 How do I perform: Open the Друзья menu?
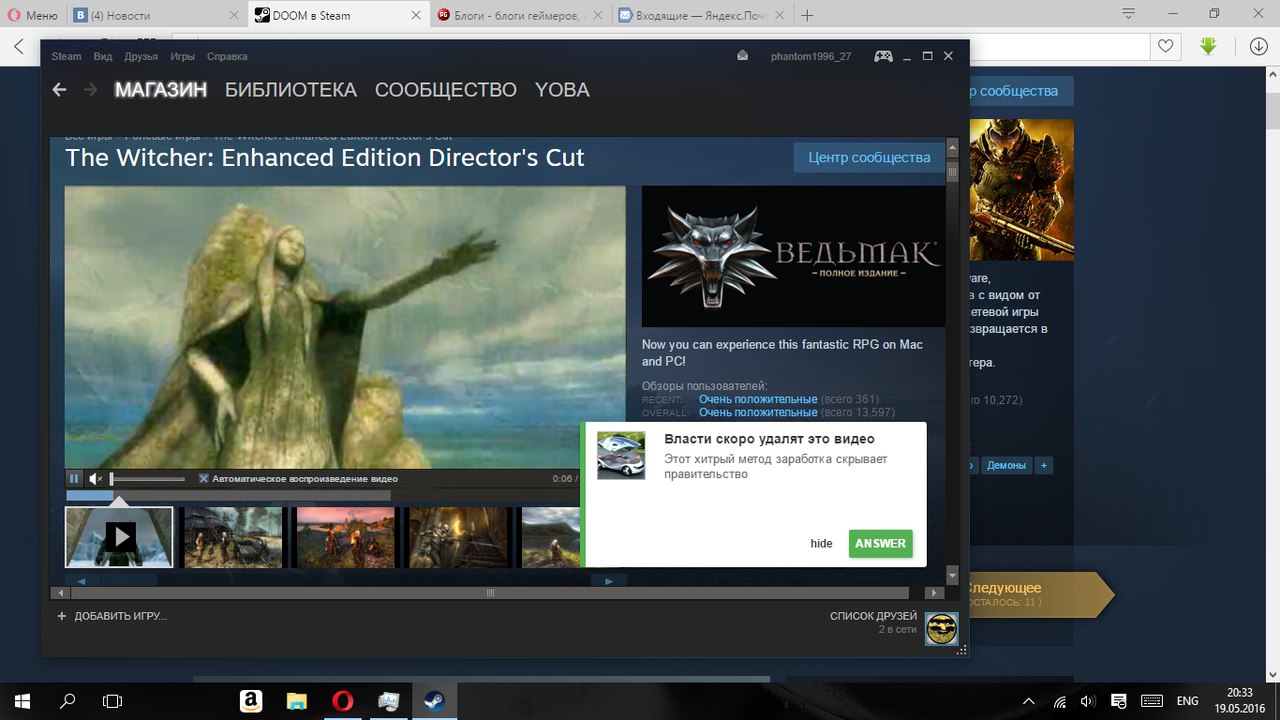[x=141, y=56]
